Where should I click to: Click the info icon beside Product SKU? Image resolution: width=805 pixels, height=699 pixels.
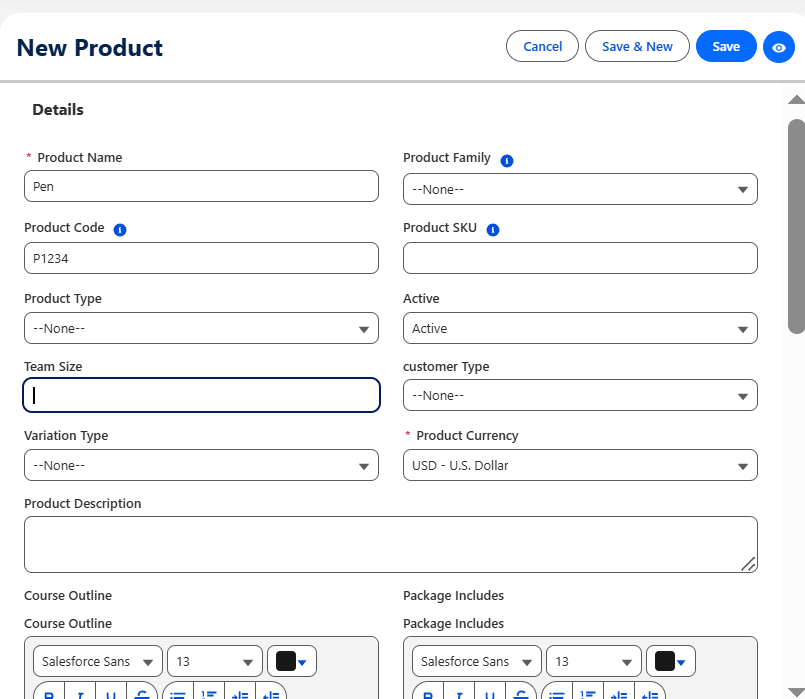493,230
